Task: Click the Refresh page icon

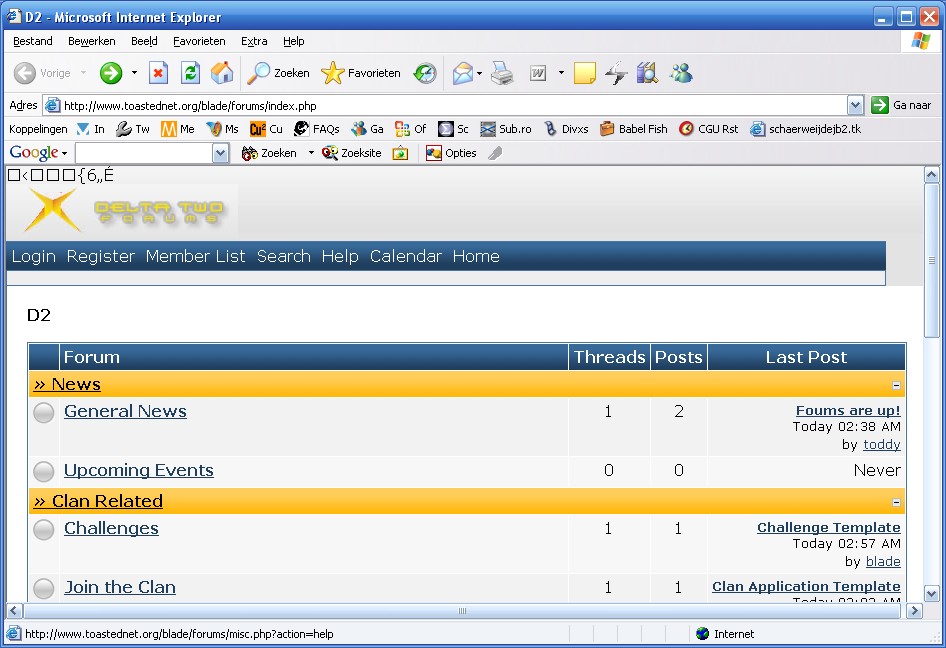Action: tap(190, 73)
